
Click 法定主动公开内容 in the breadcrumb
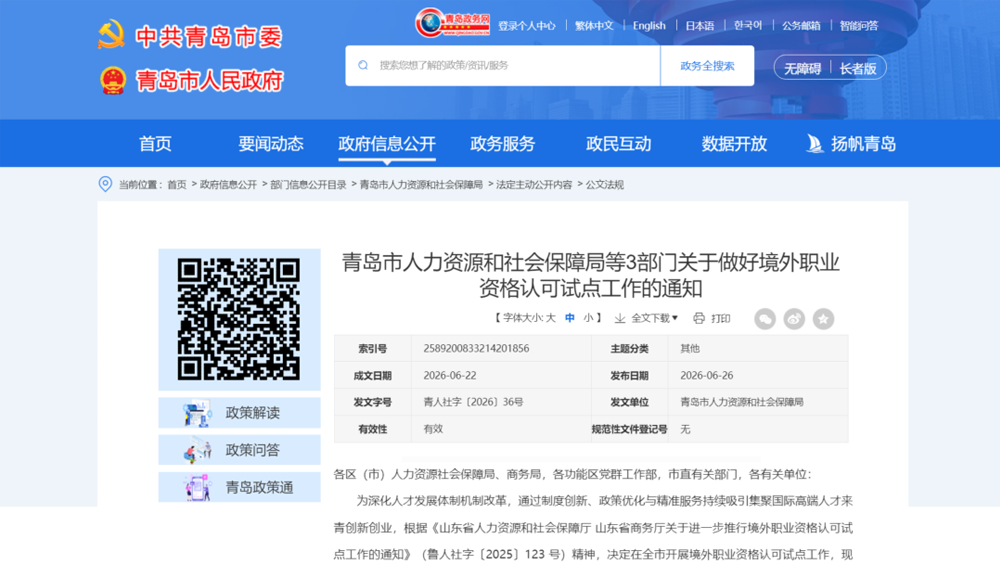click(x=534, y=184)
